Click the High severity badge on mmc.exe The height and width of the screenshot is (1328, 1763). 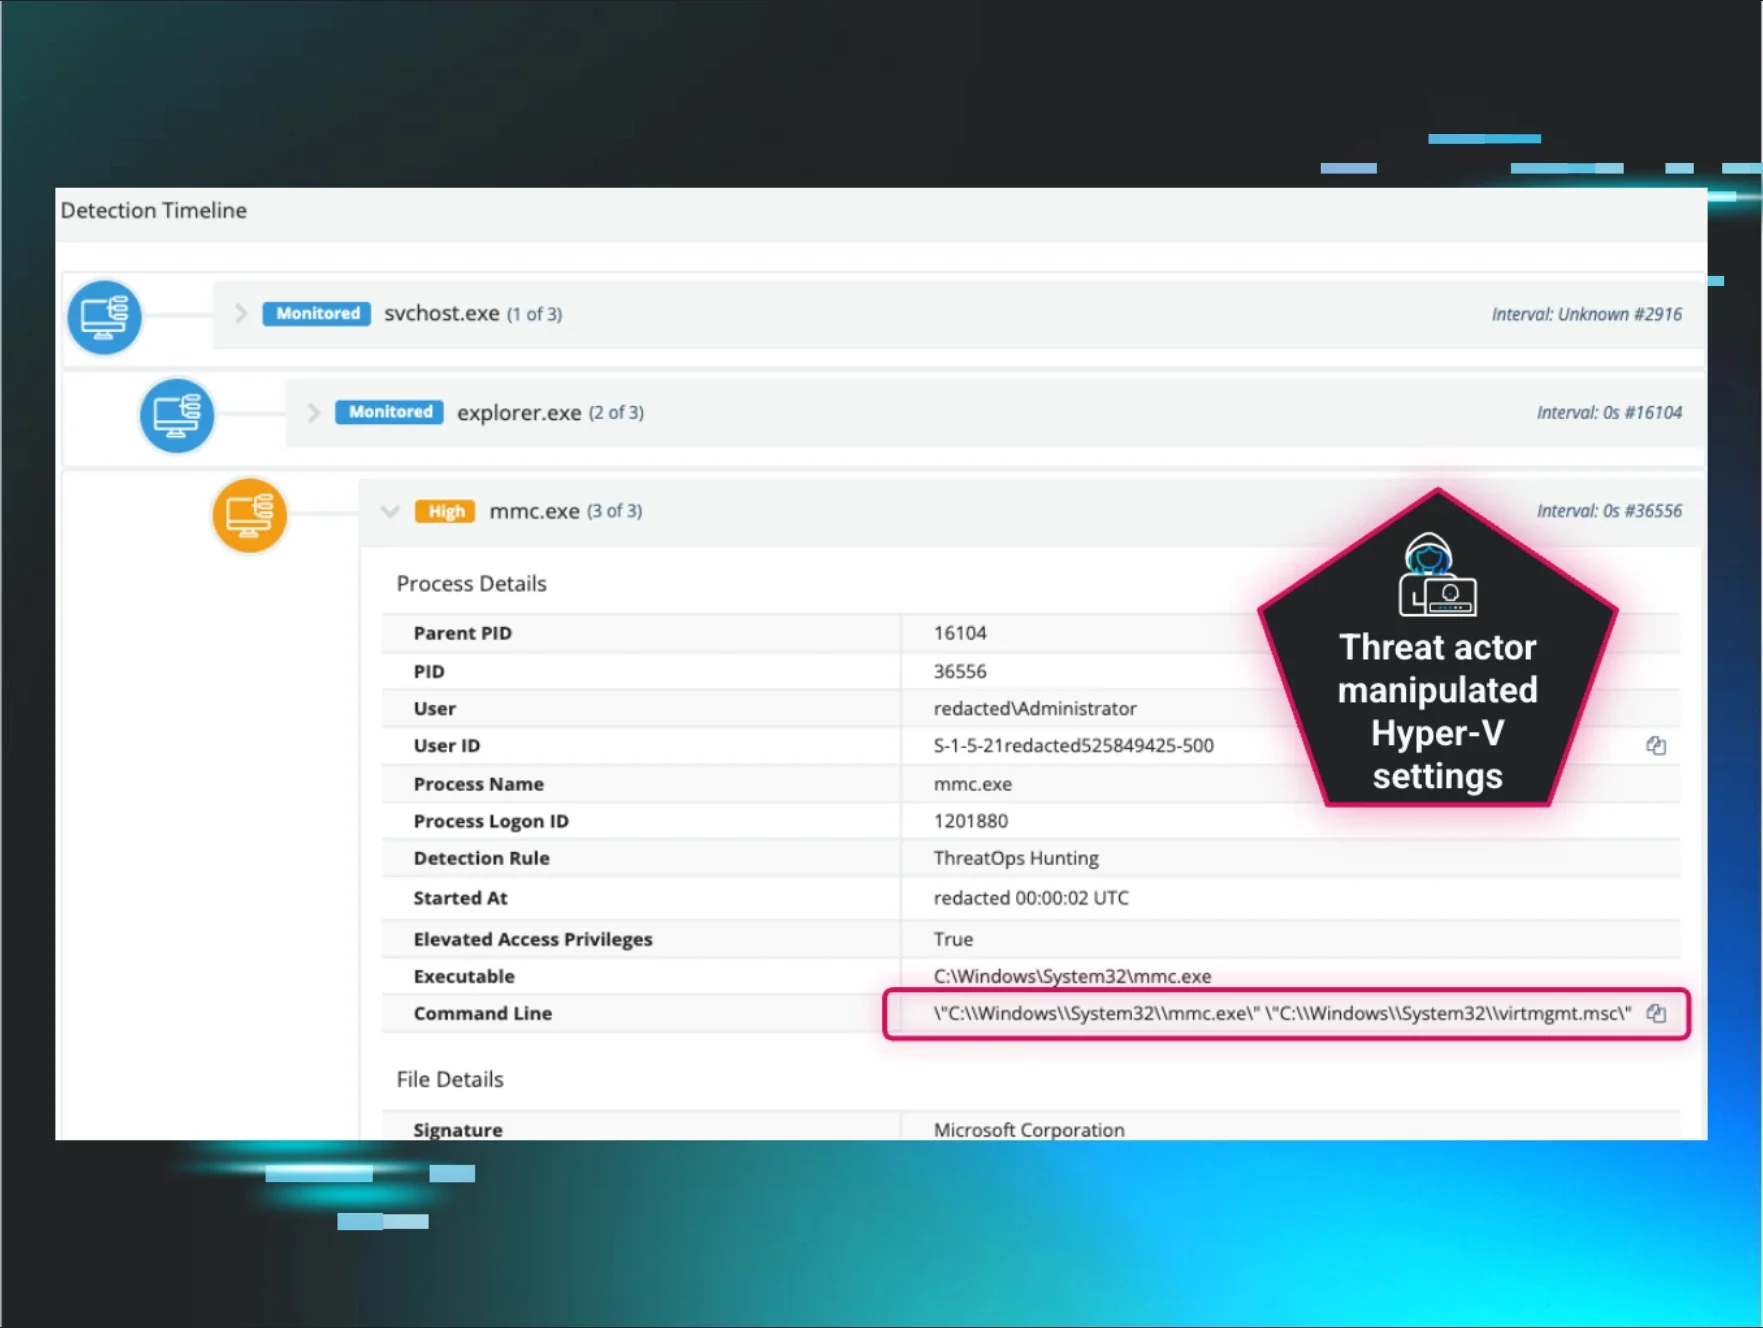tap(445, 512)
